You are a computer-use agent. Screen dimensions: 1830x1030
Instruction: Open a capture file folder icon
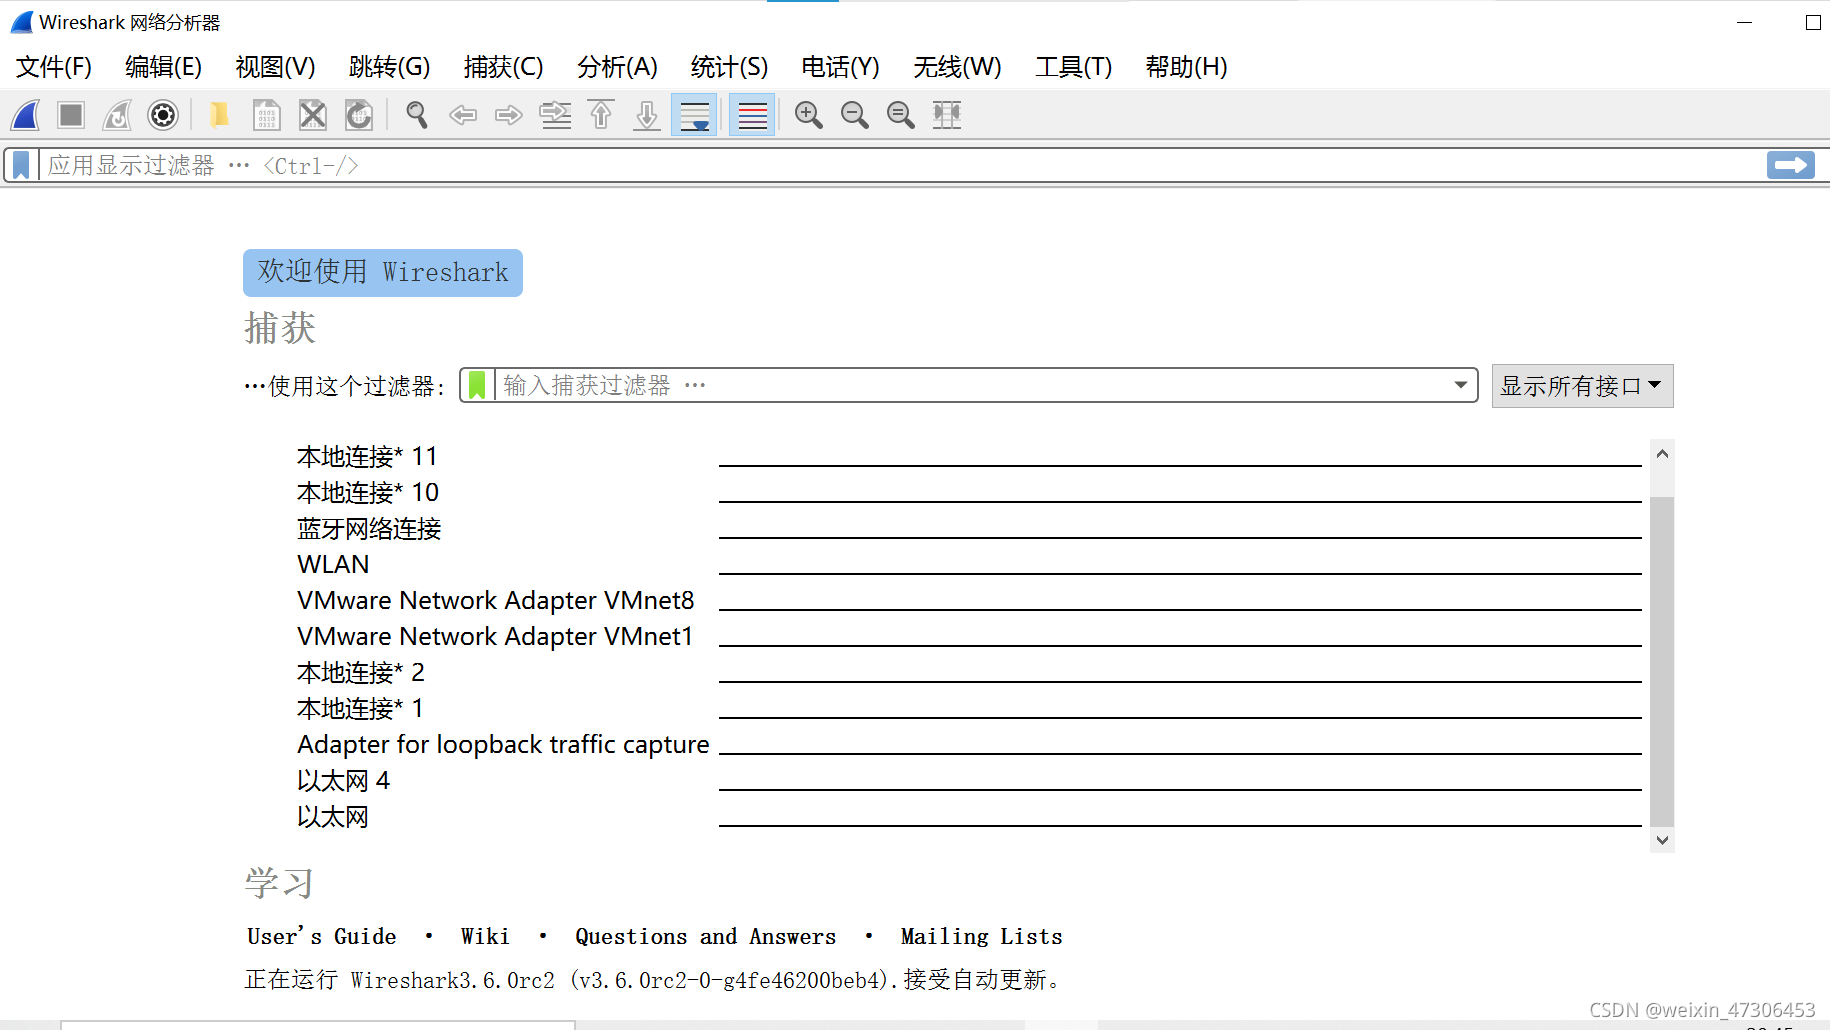[x=219, y=115]
